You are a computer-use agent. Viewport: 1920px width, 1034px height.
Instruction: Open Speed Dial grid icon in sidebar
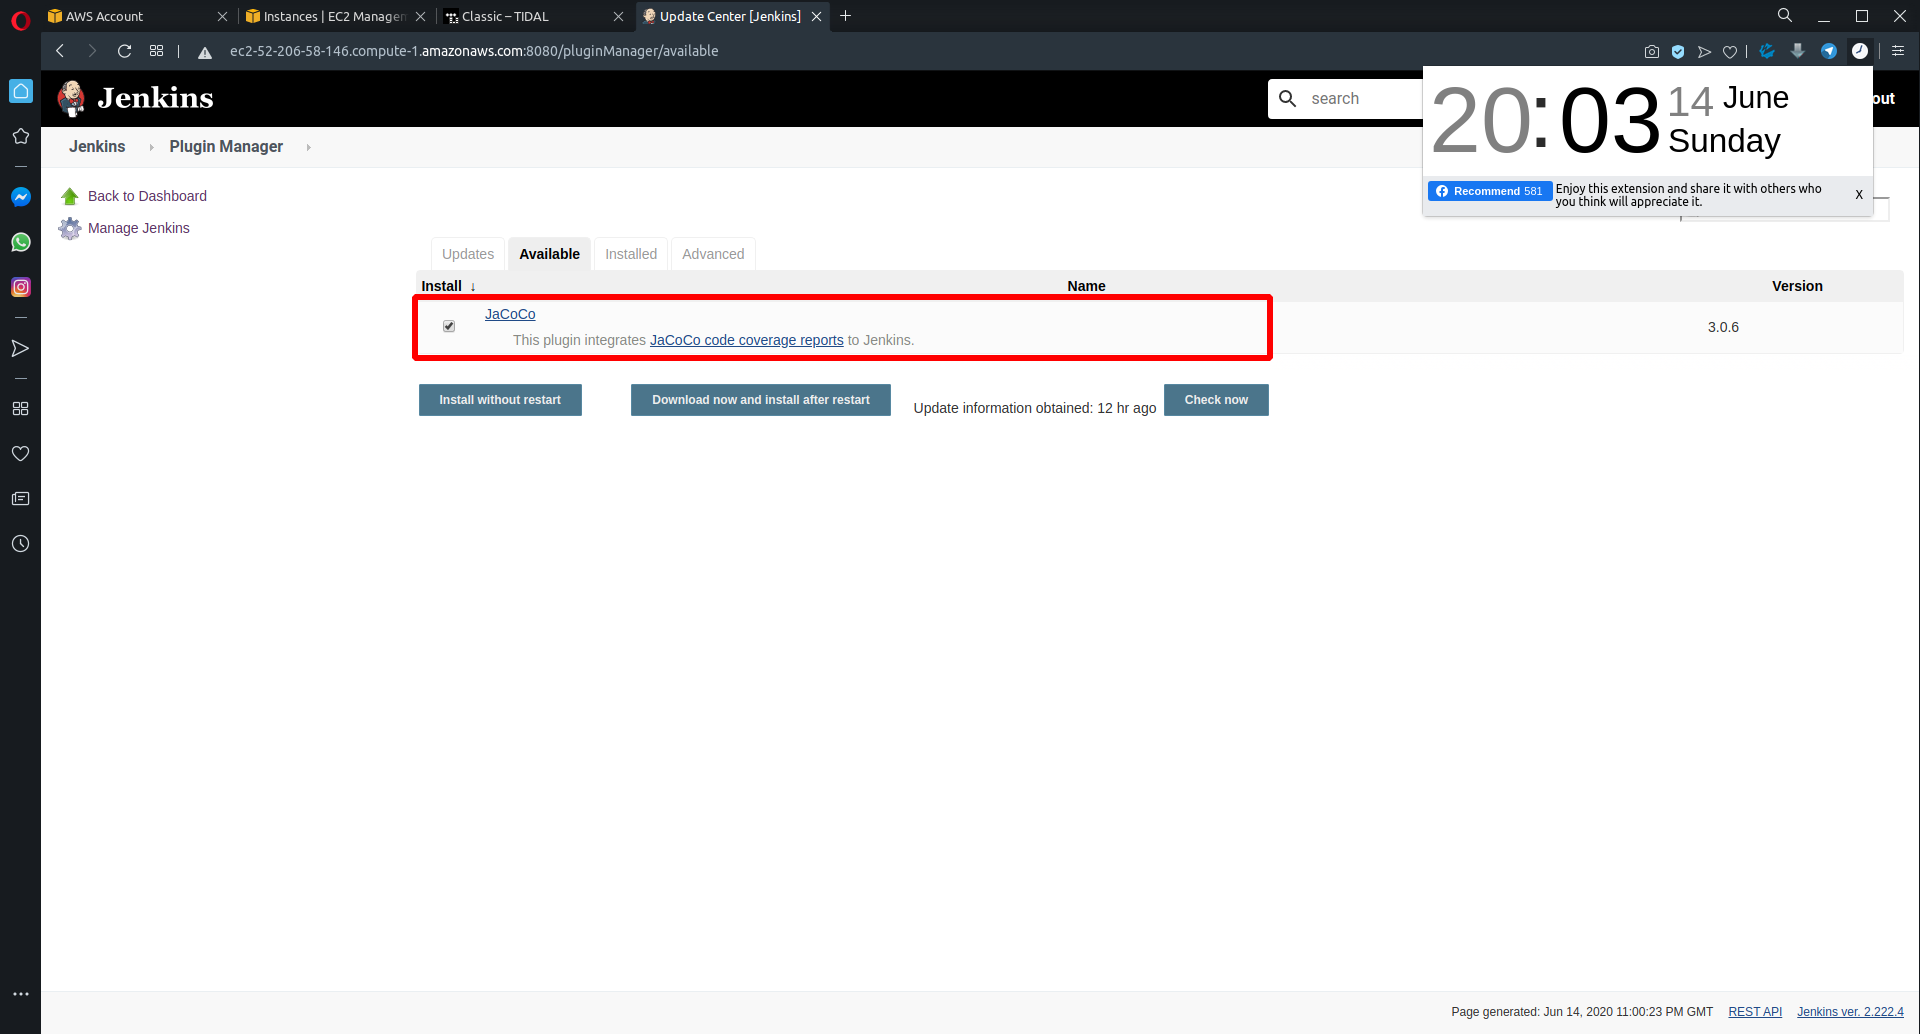20,408
